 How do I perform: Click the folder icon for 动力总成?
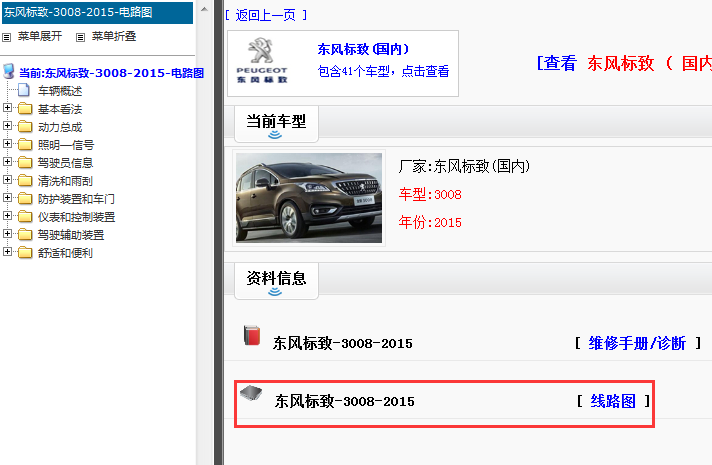click(x=25, y=127)
